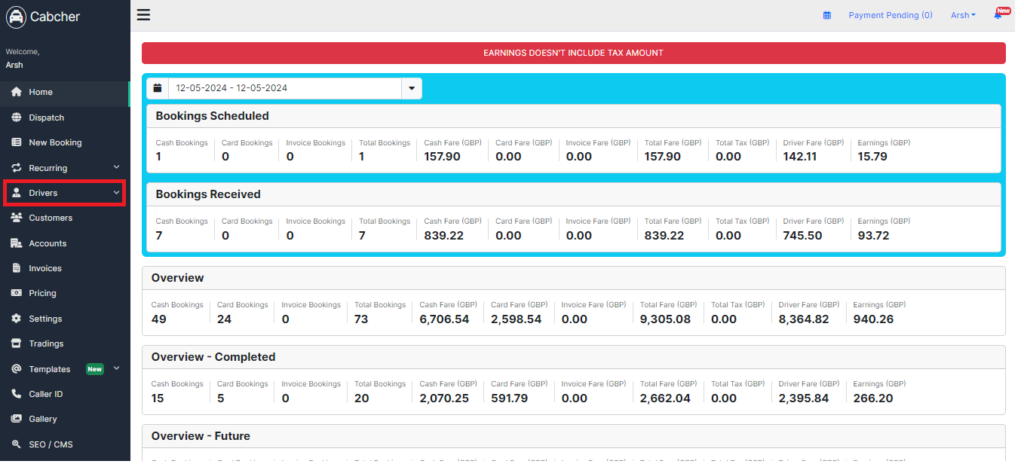Click the Cabcher car logo icon
The image size is (1024, 464).
pos(16,17)
